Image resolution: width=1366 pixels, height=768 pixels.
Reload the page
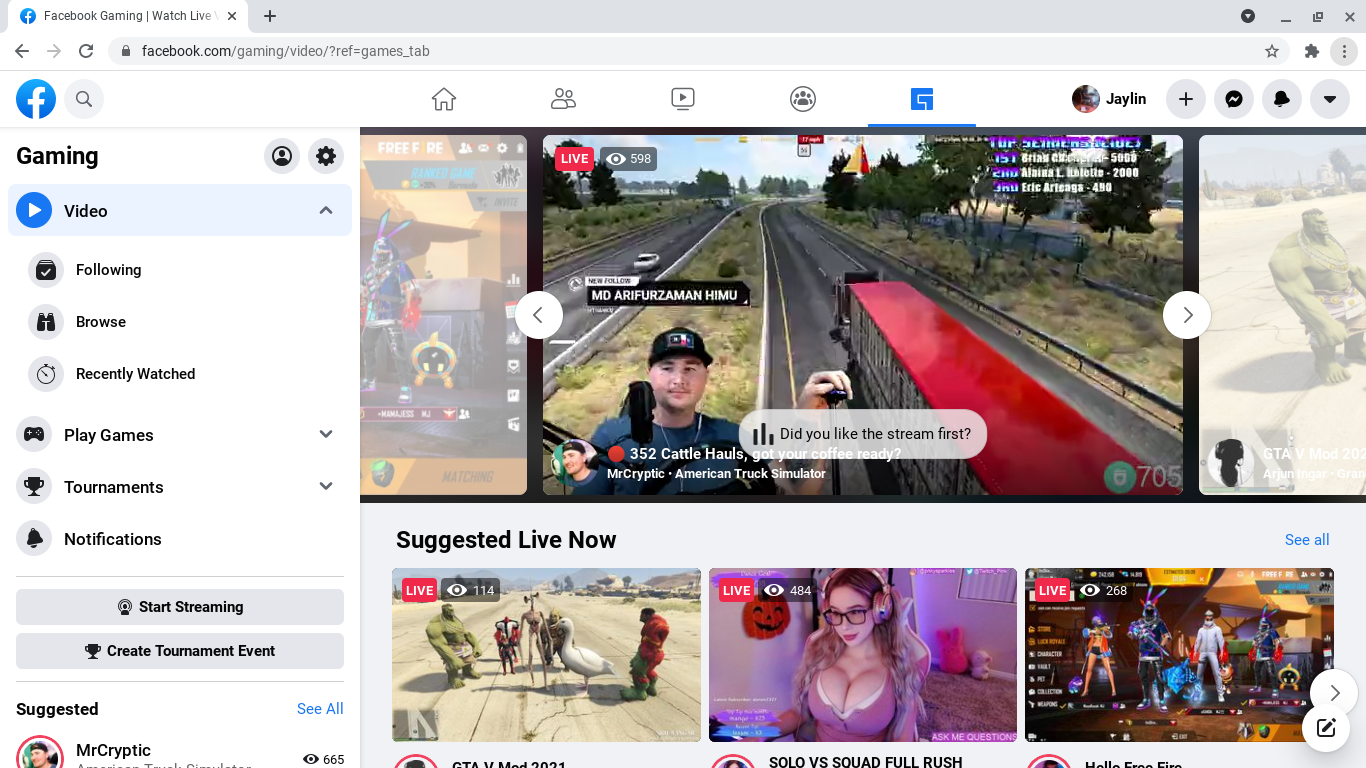[86, 51]
